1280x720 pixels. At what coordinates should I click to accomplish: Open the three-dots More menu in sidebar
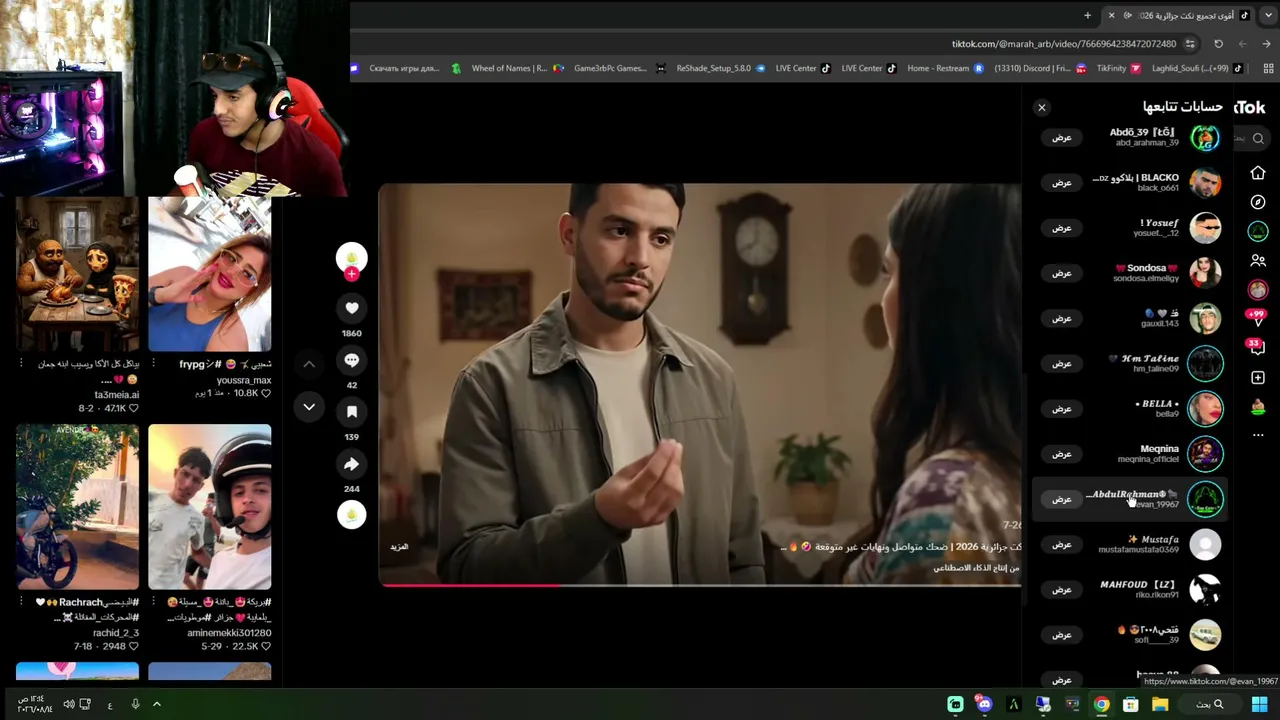pos(1258,435)
